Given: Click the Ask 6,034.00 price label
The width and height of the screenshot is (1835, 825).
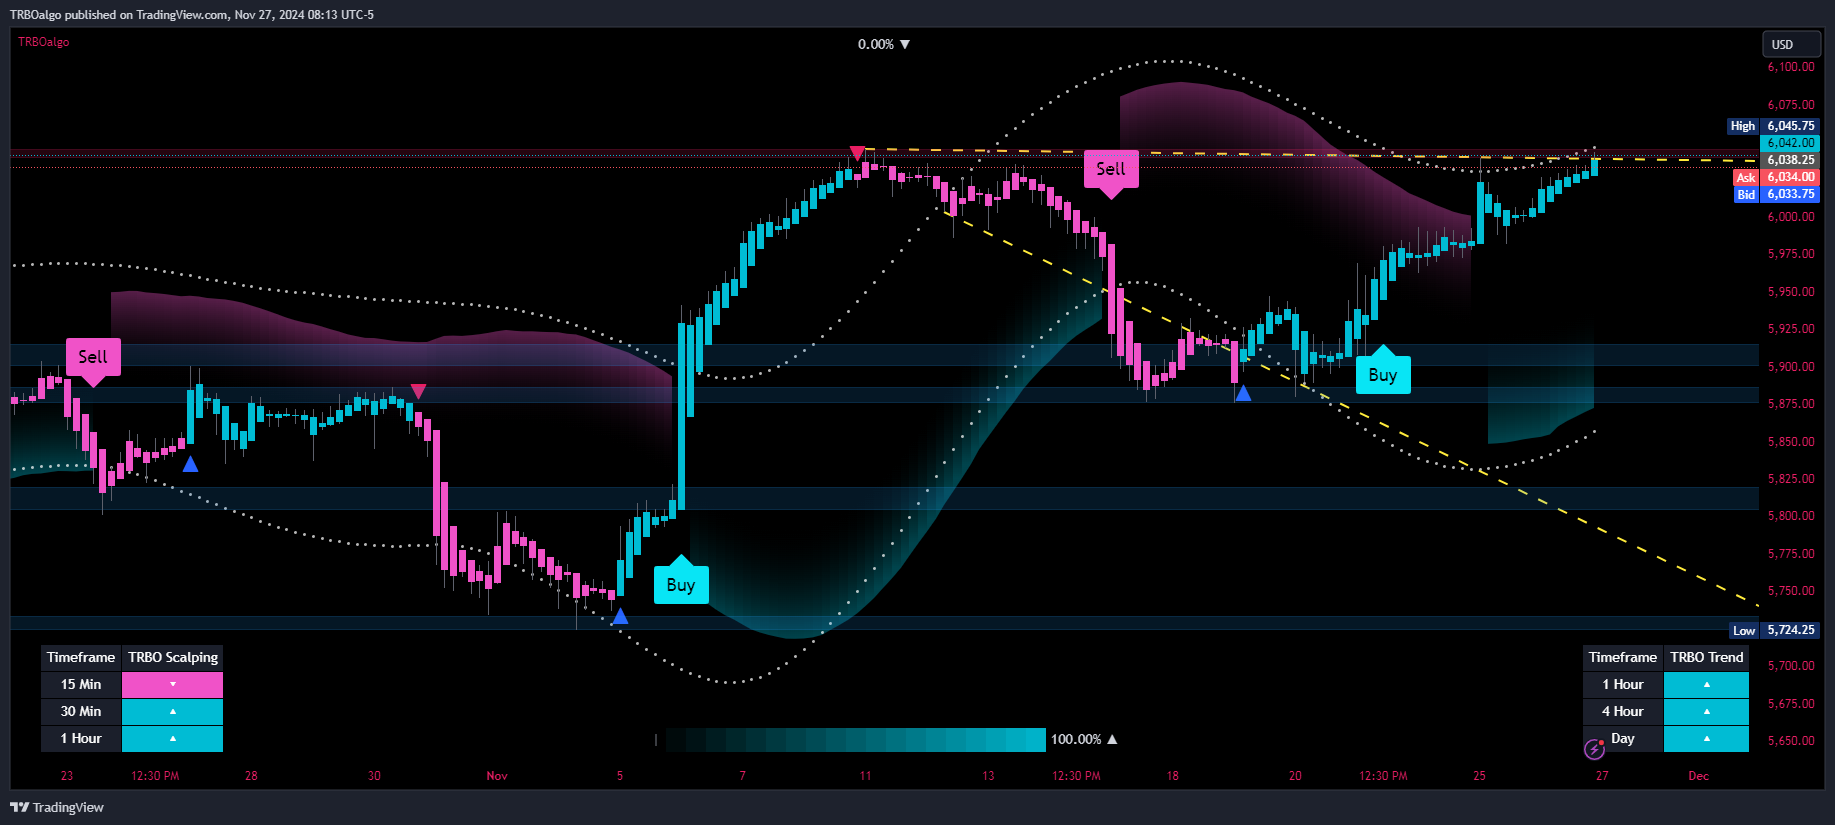Looking at the screenshot, I should 1776,177.
